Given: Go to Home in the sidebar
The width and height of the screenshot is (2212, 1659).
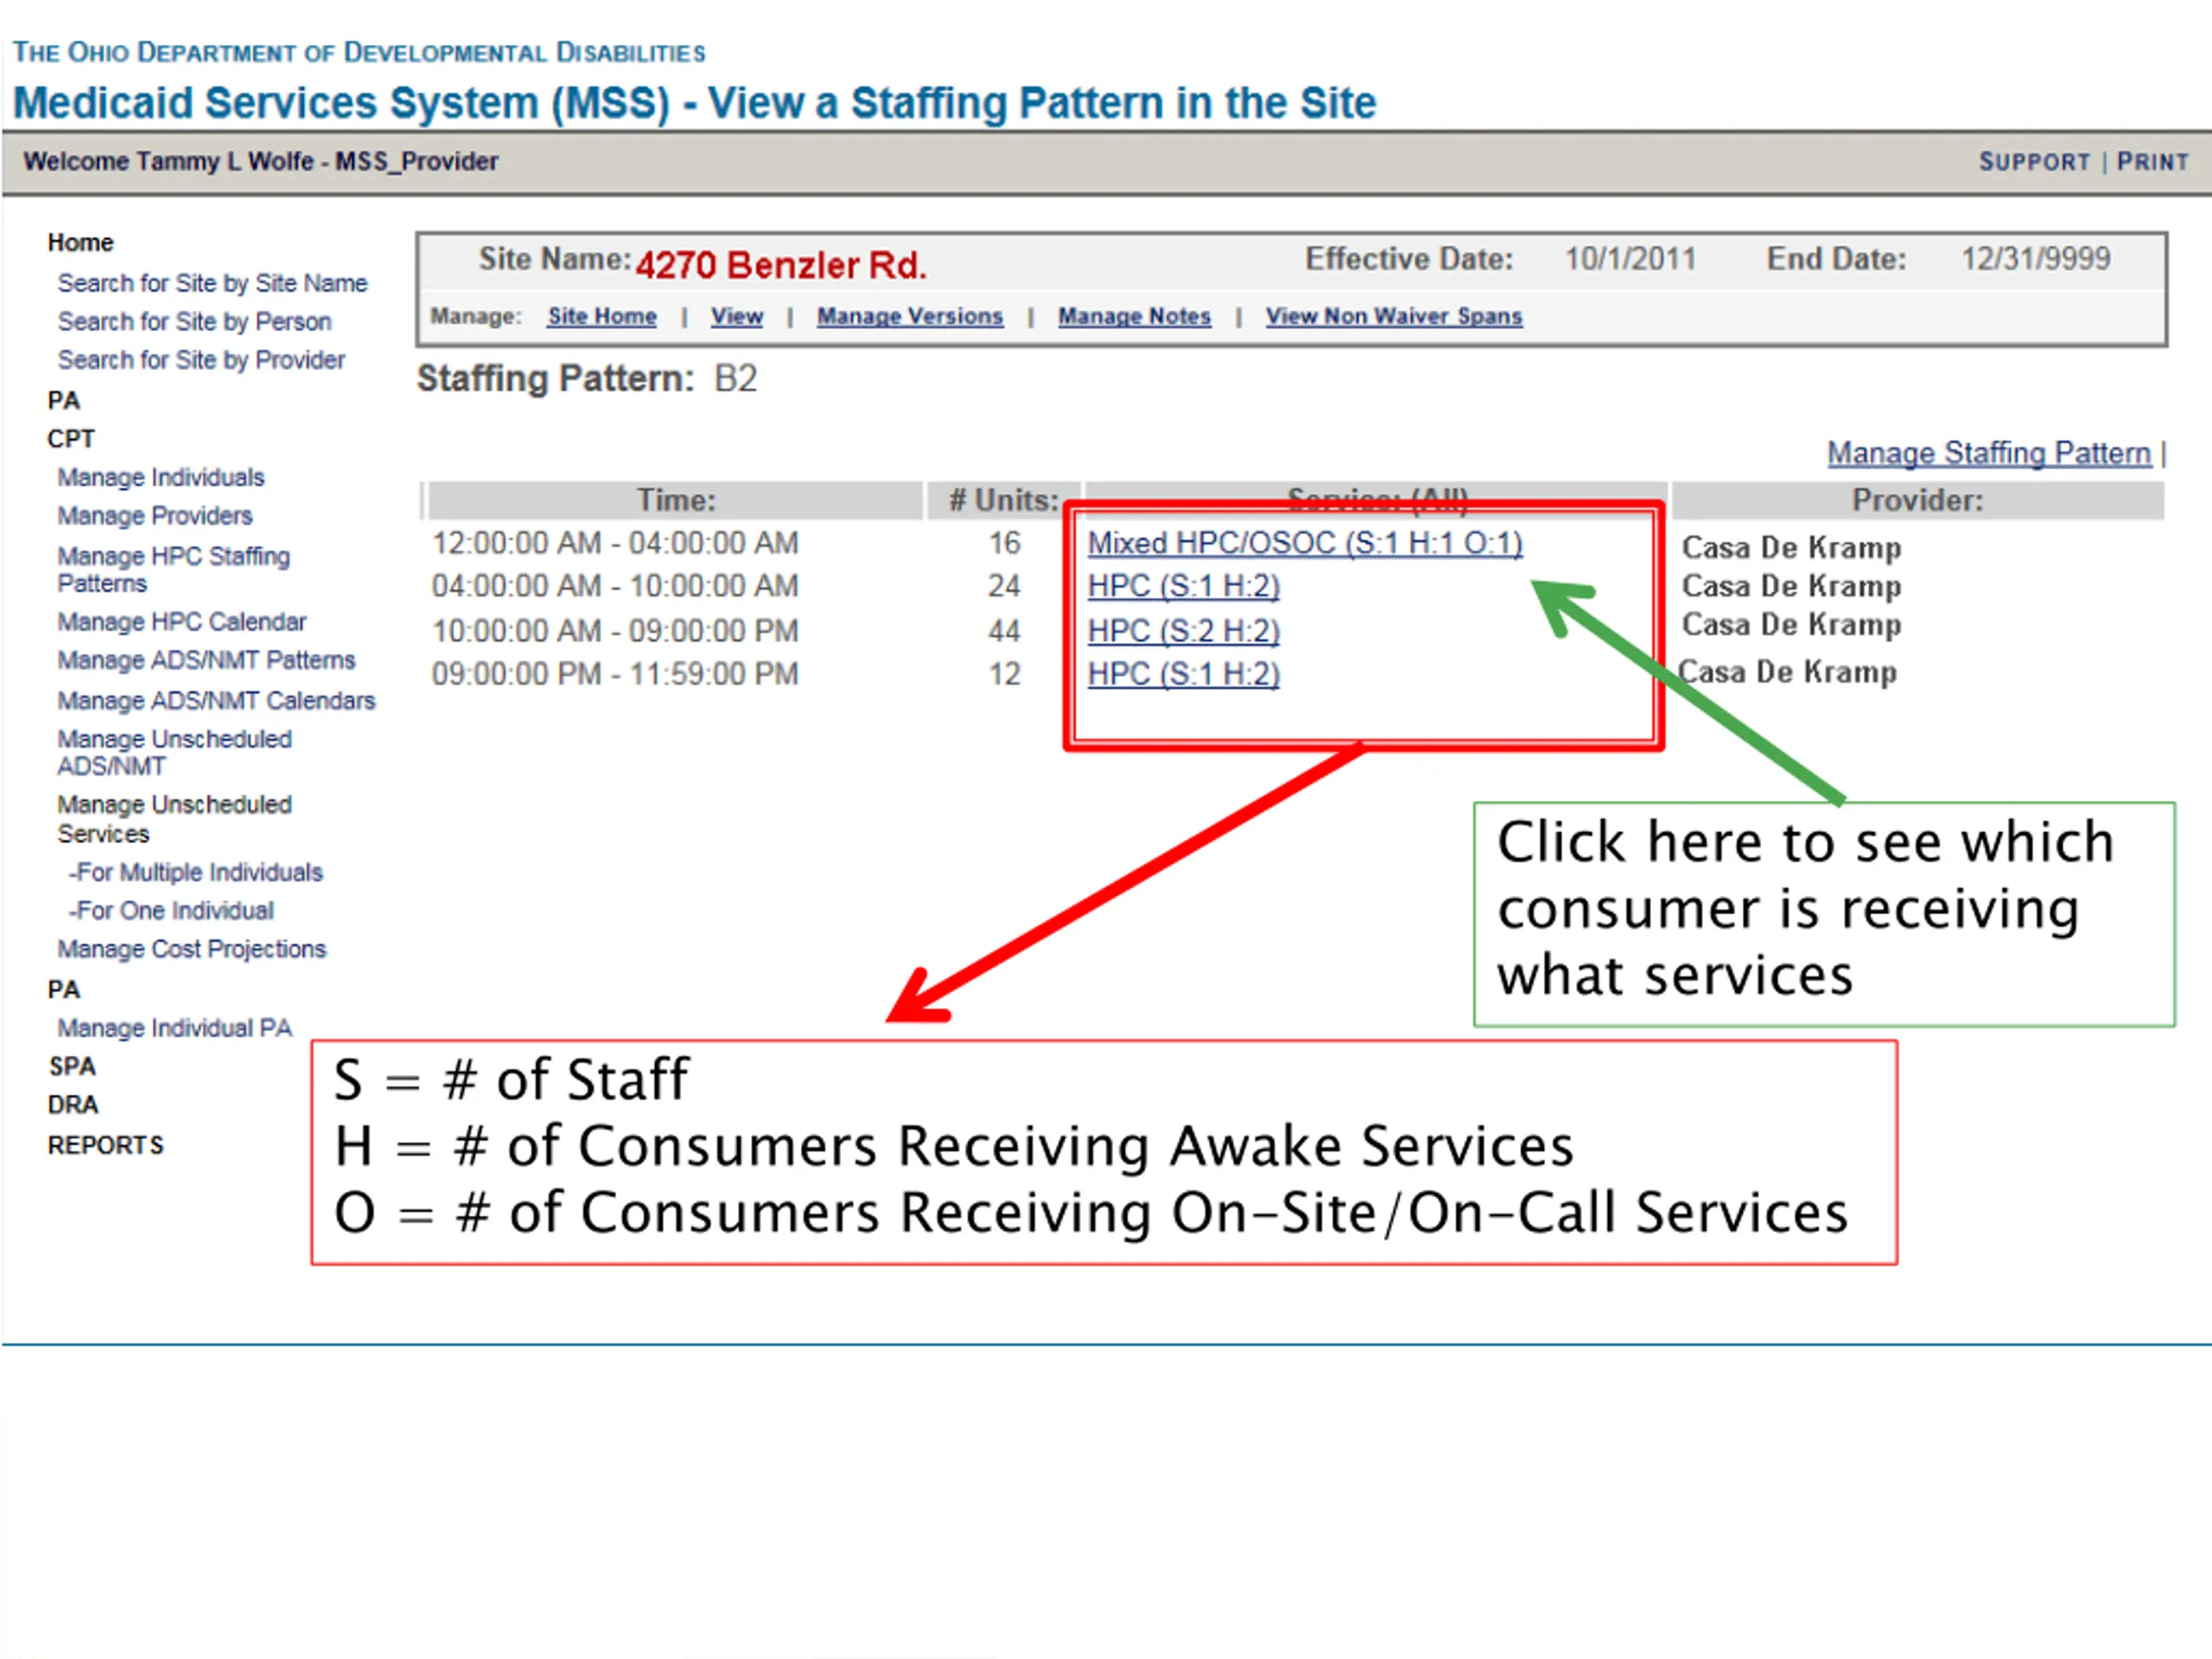Looking at the screenshot, I should [81, 243].
